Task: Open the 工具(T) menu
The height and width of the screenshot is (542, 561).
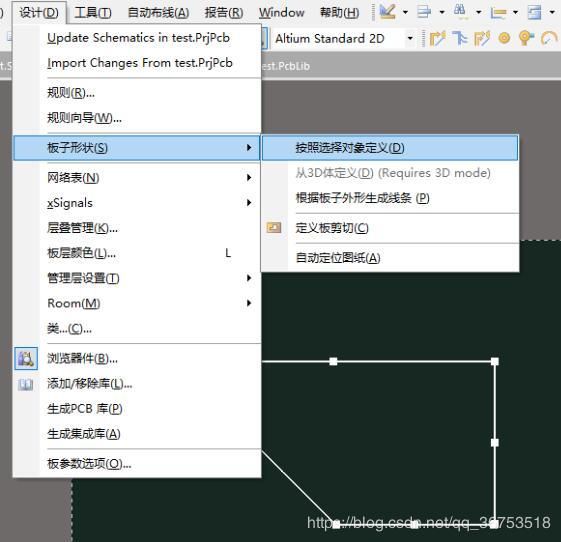Action: 93,13
